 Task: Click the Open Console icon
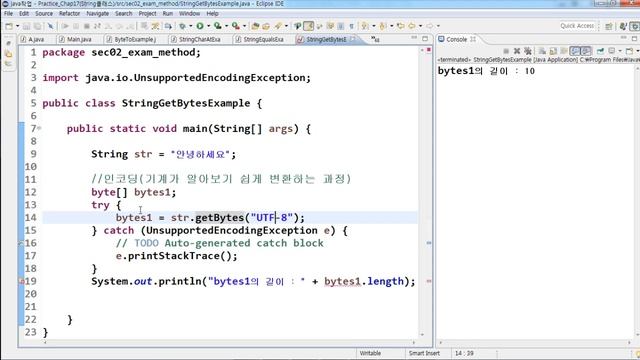tap(629, 51)
